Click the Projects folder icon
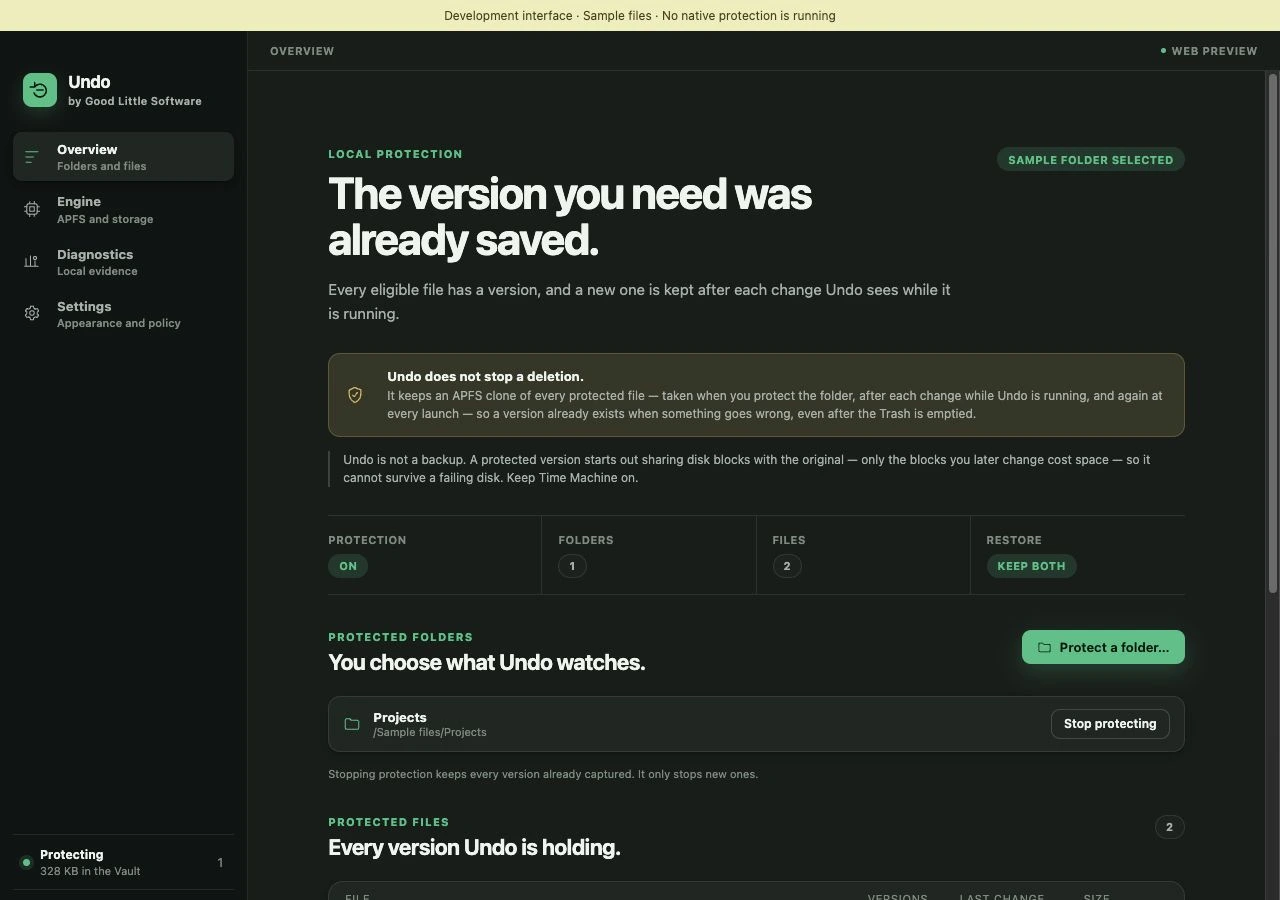1280x900 pixels. coord(352,724)
